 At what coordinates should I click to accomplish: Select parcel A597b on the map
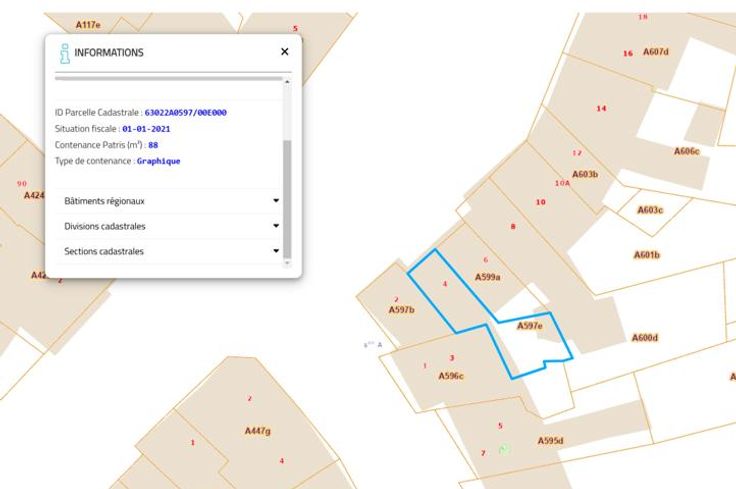(401, 310)
